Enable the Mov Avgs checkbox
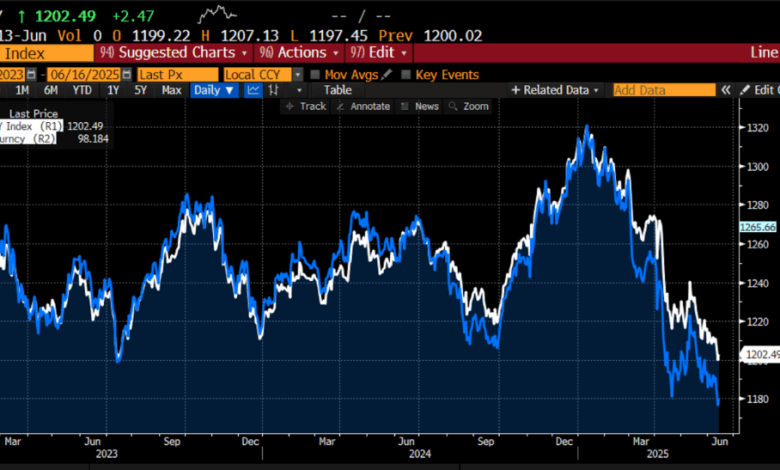Image resolution: width=780 pixels, height=470 pixels. pos(316,74)
